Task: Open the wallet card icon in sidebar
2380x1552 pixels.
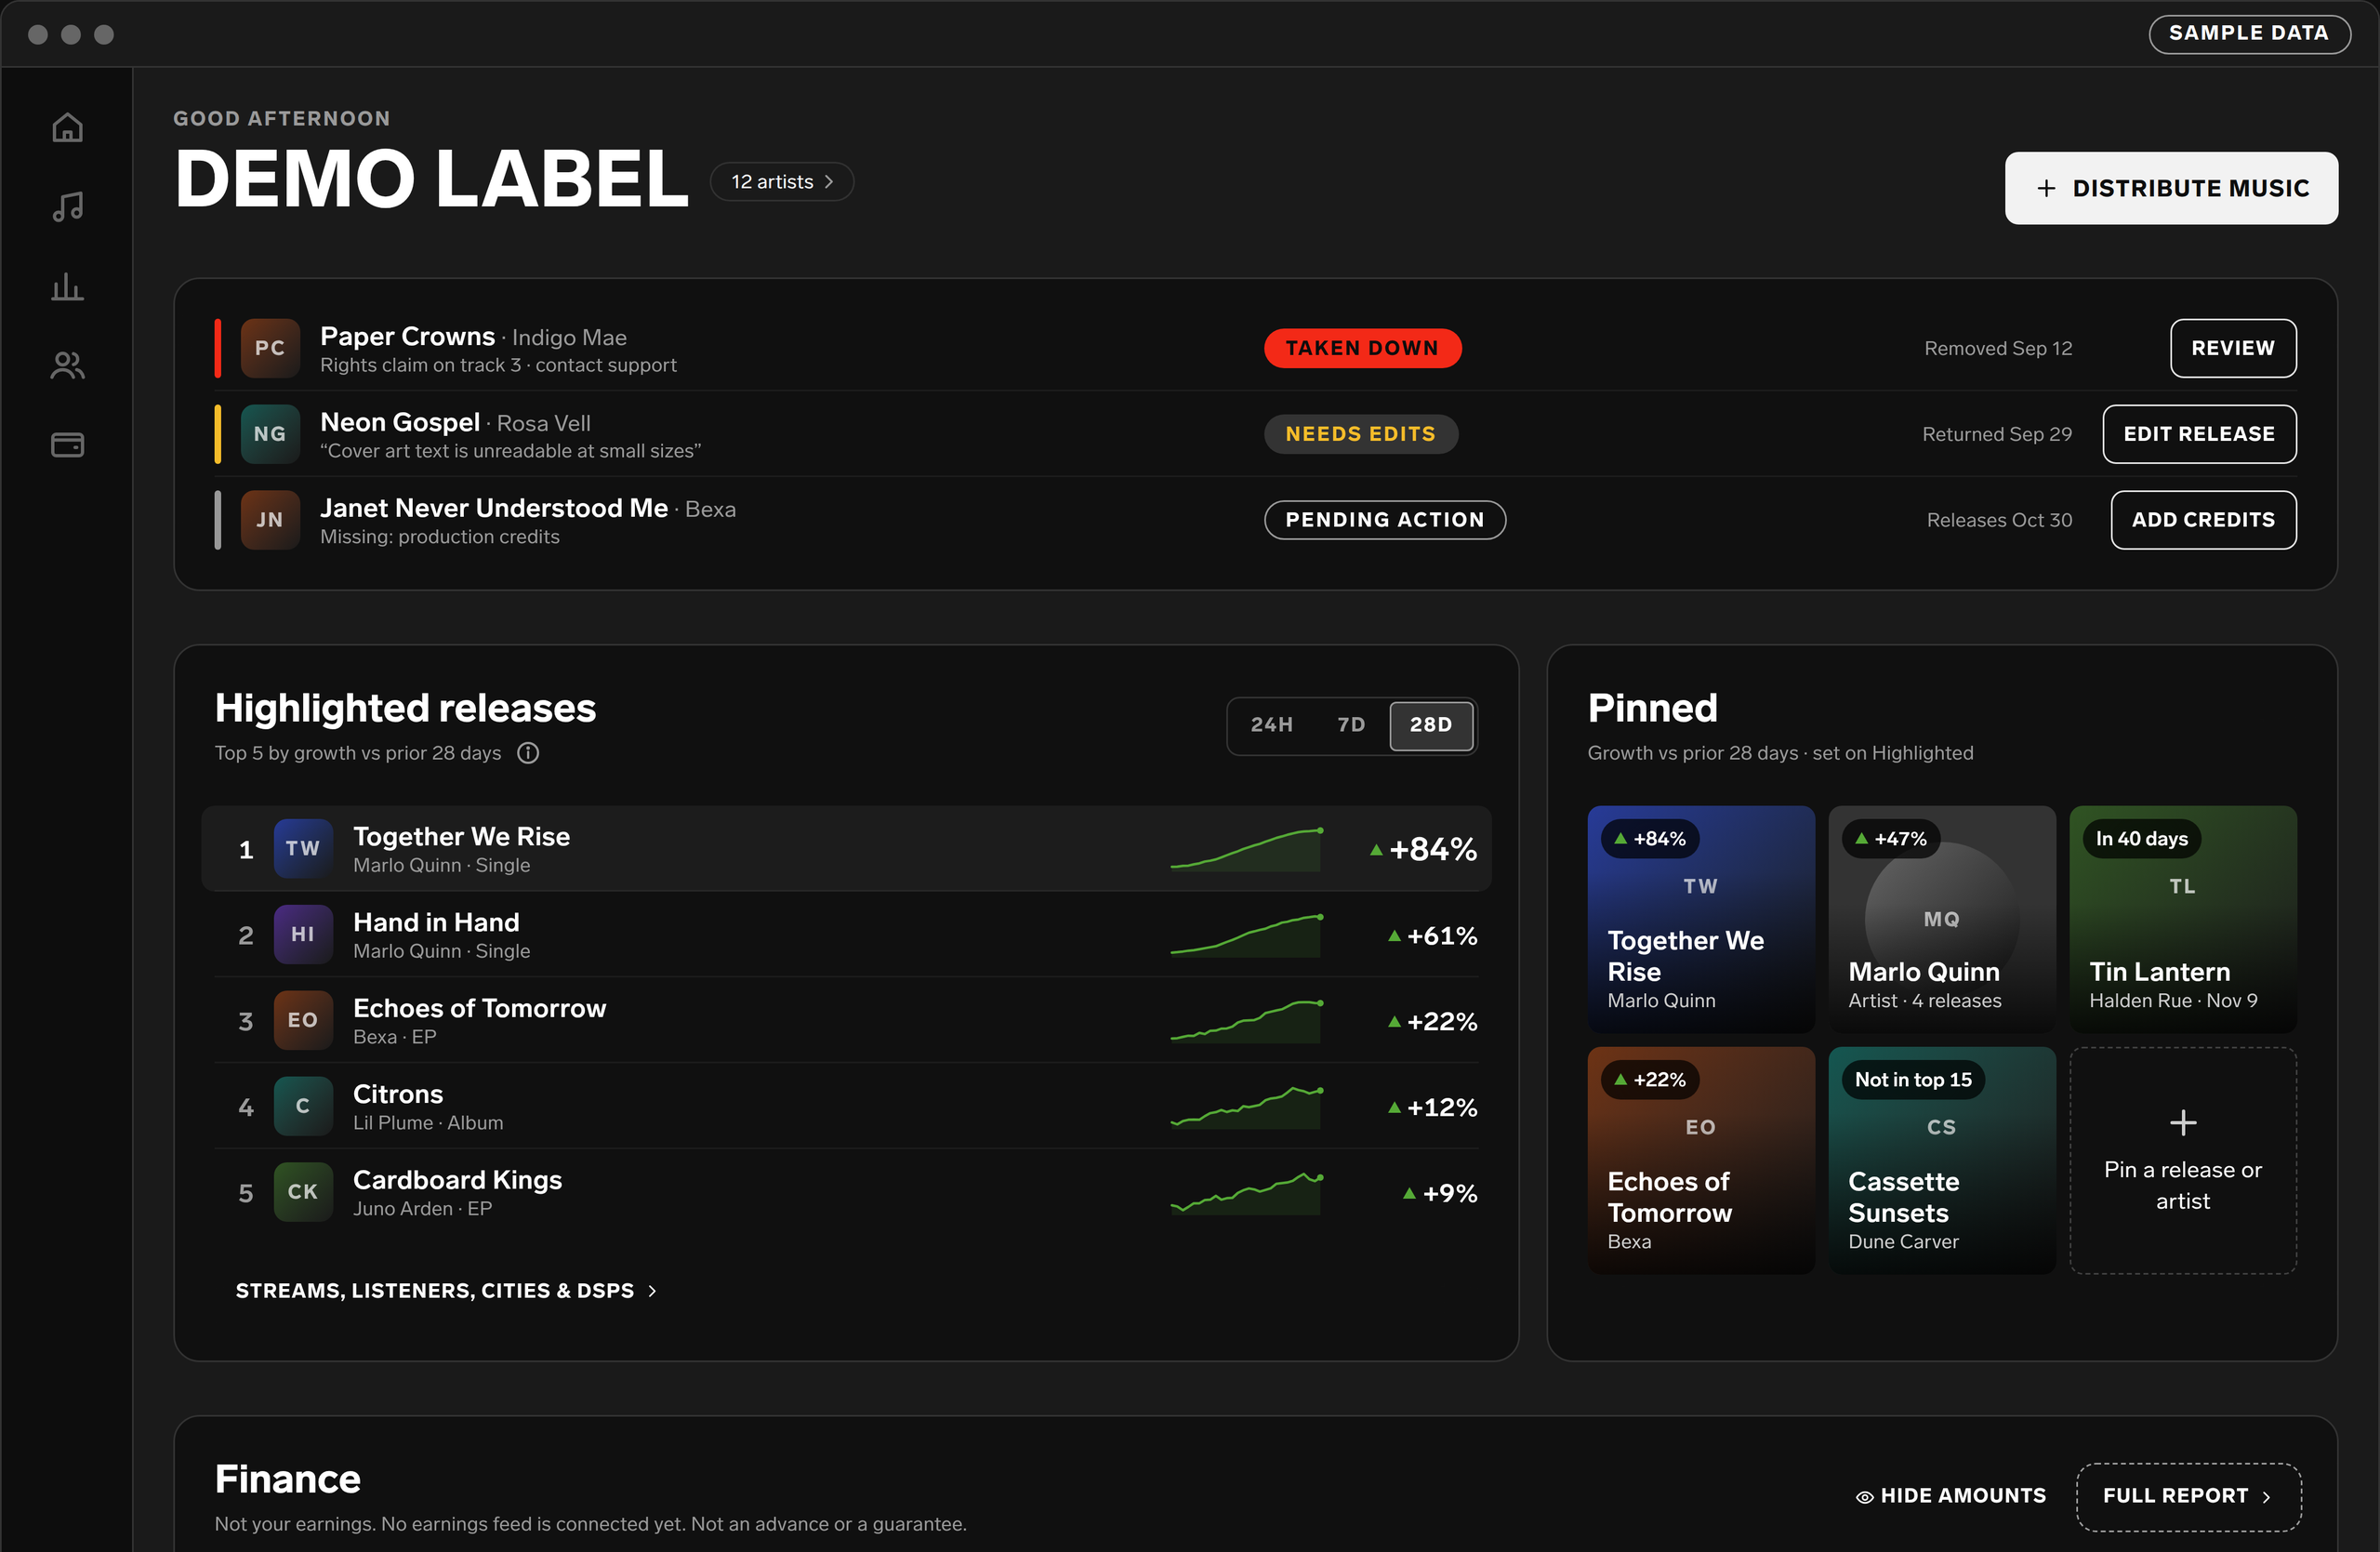Action: click(67, 445)
